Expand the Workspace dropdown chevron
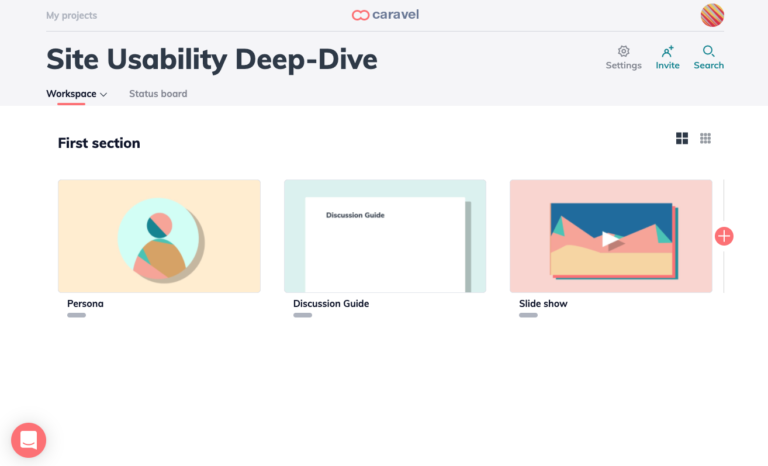 tap(104, 95)
